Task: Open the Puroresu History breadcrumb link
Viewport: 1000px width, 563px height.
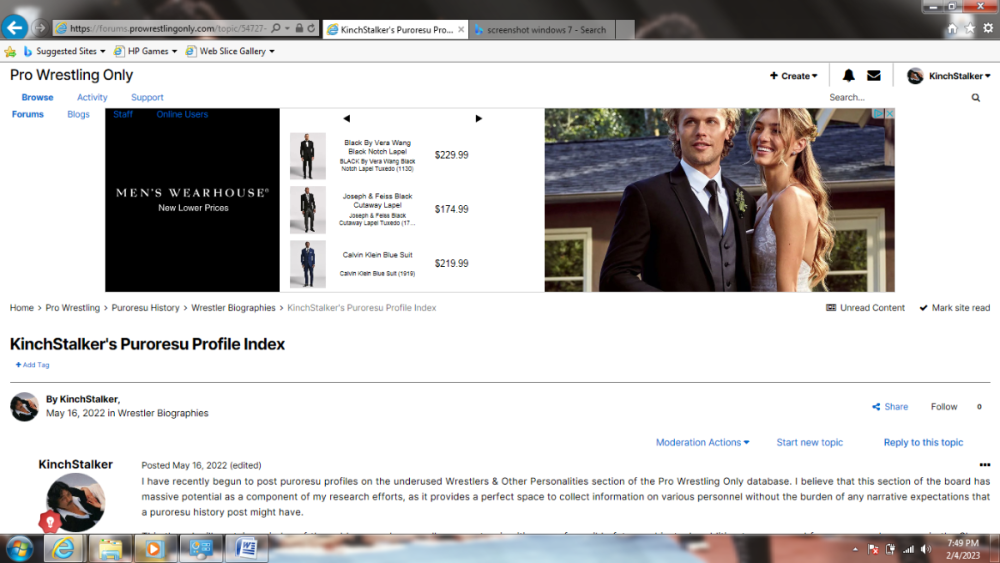Action: [145, 308]
